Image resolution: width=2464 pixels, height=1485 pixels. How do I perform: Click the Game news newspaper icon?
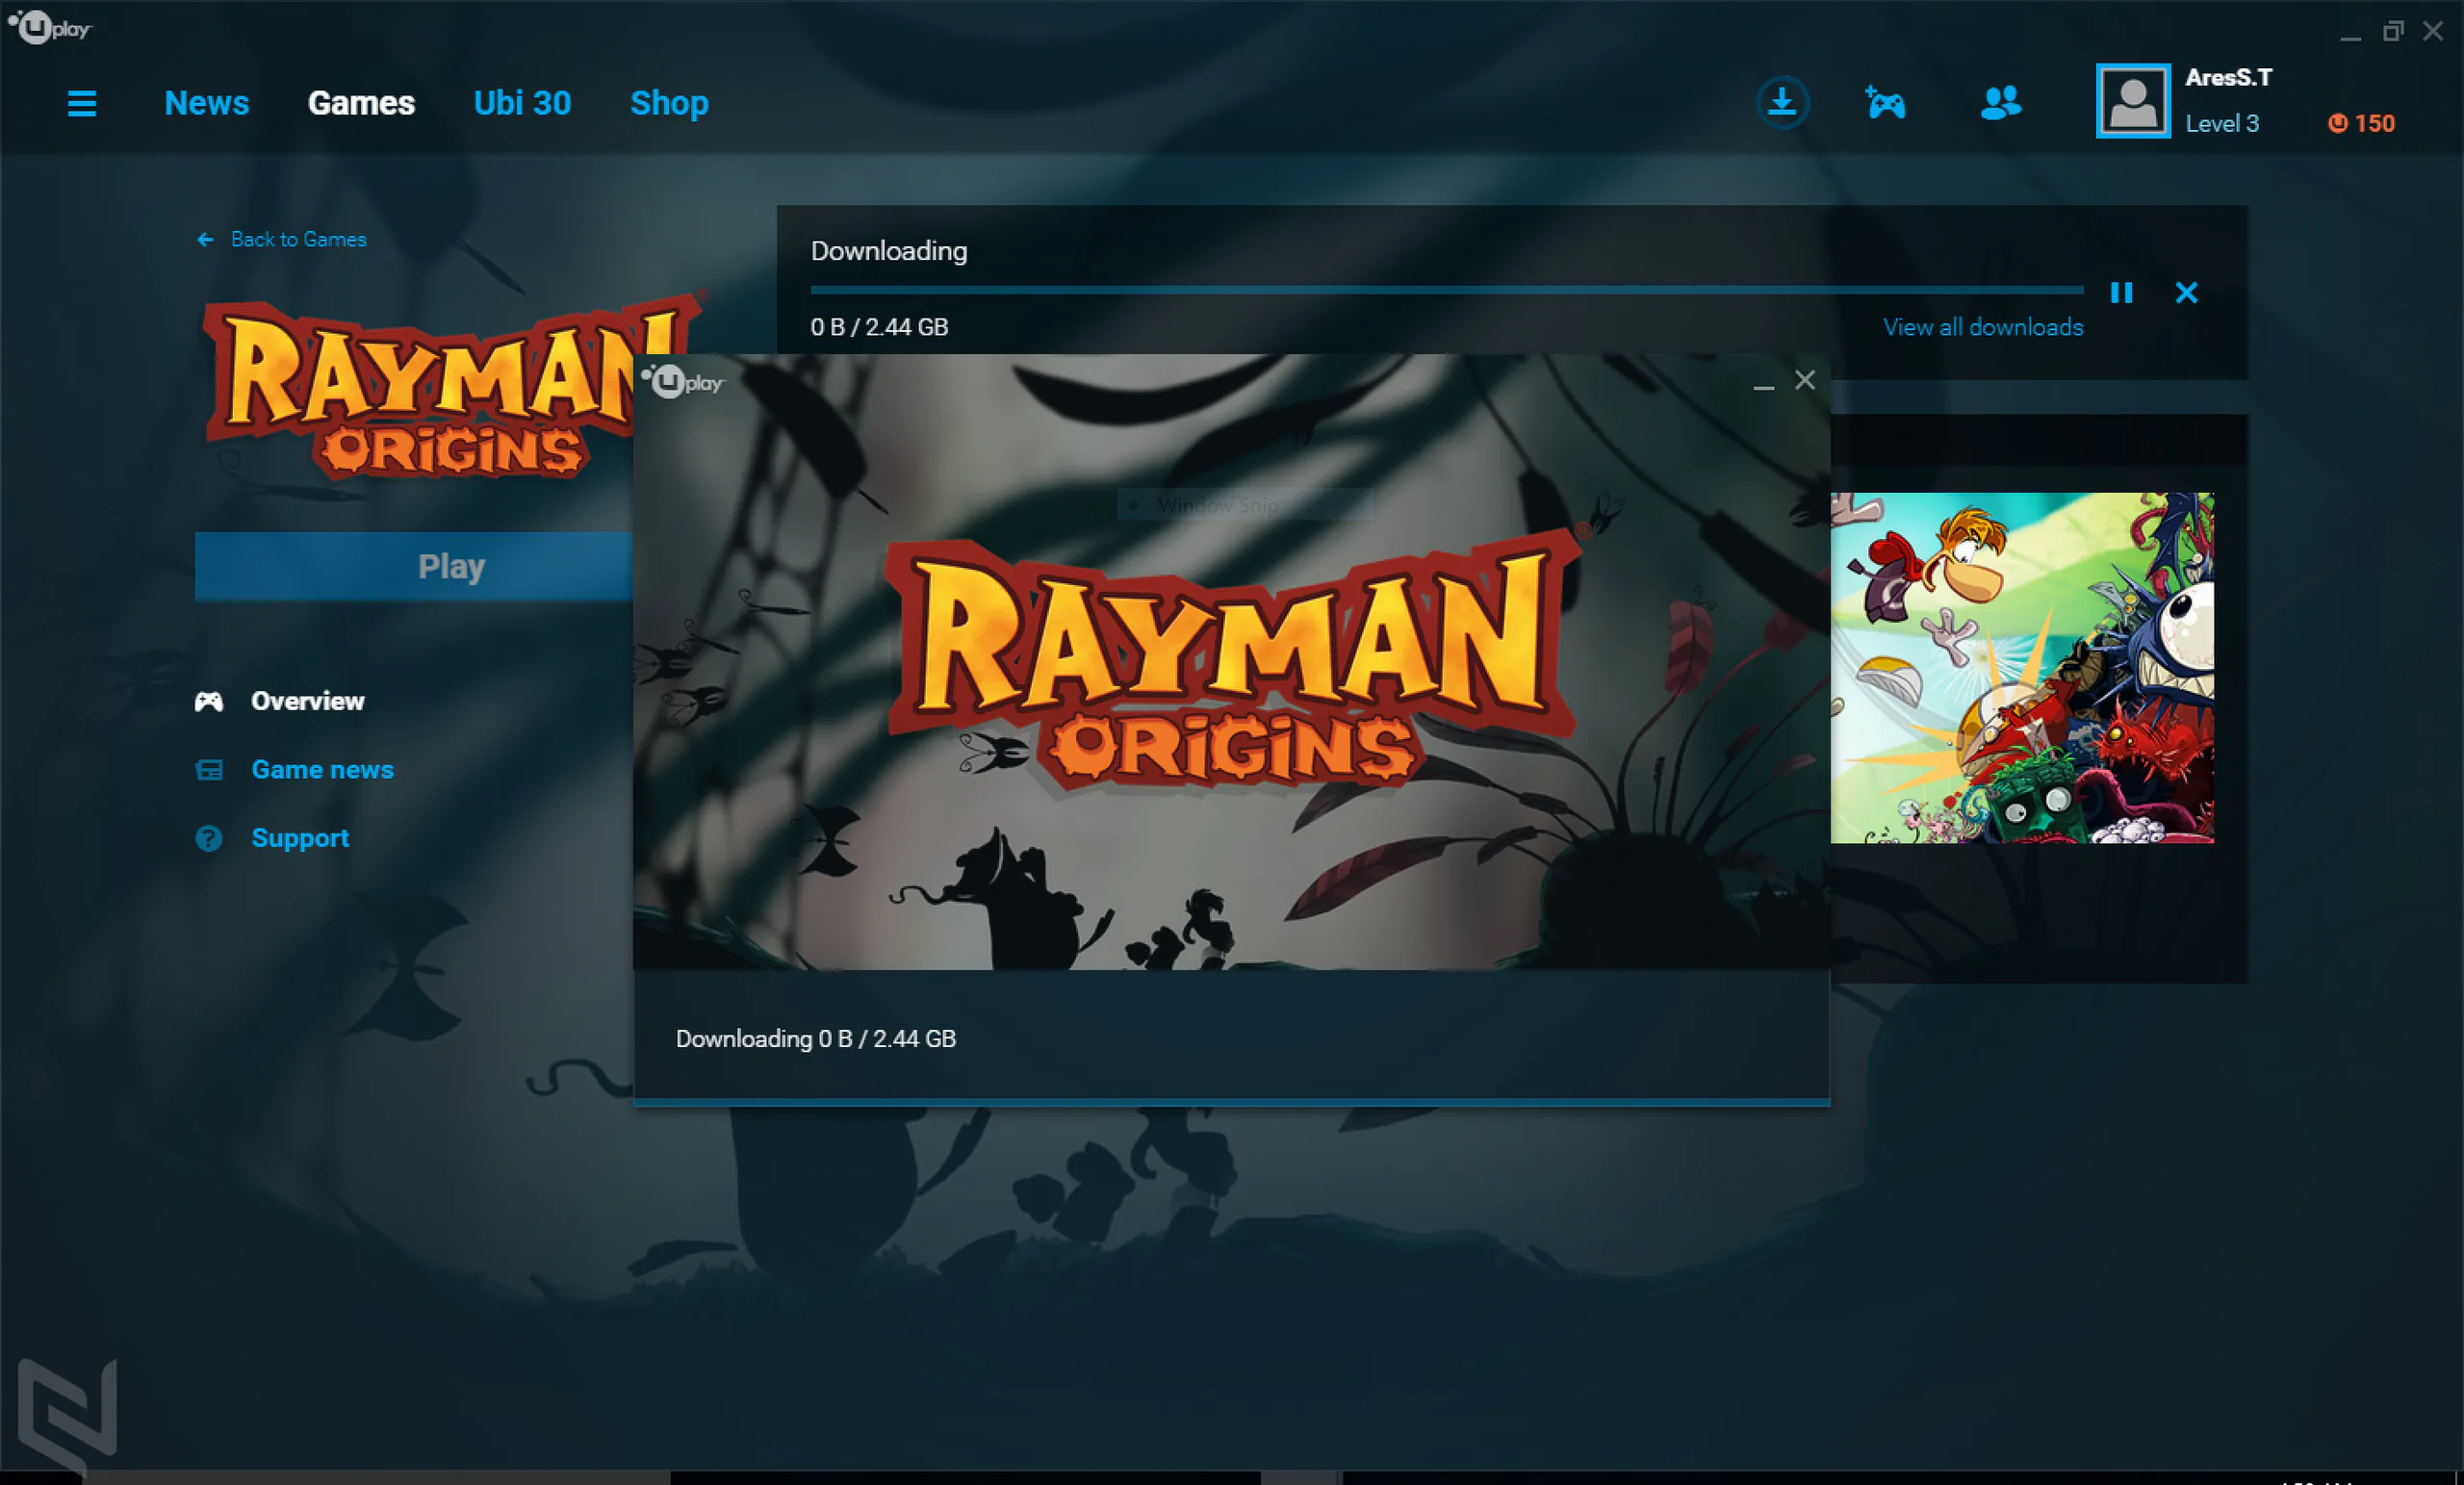coord(209,770)
